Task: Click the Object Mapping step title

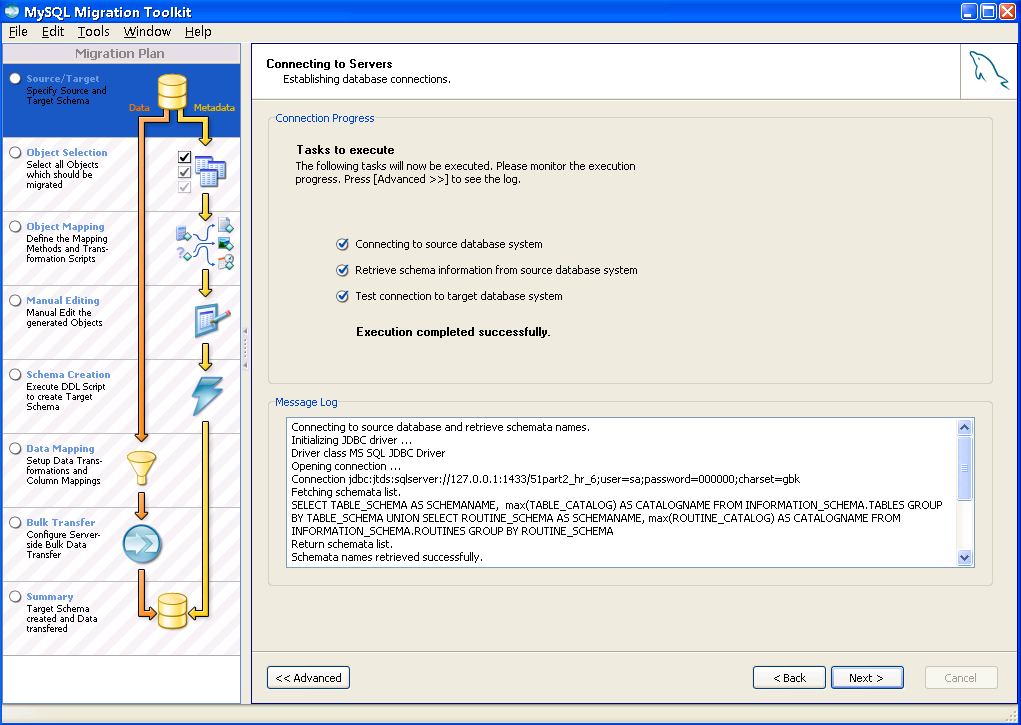Action: point(65,227)
